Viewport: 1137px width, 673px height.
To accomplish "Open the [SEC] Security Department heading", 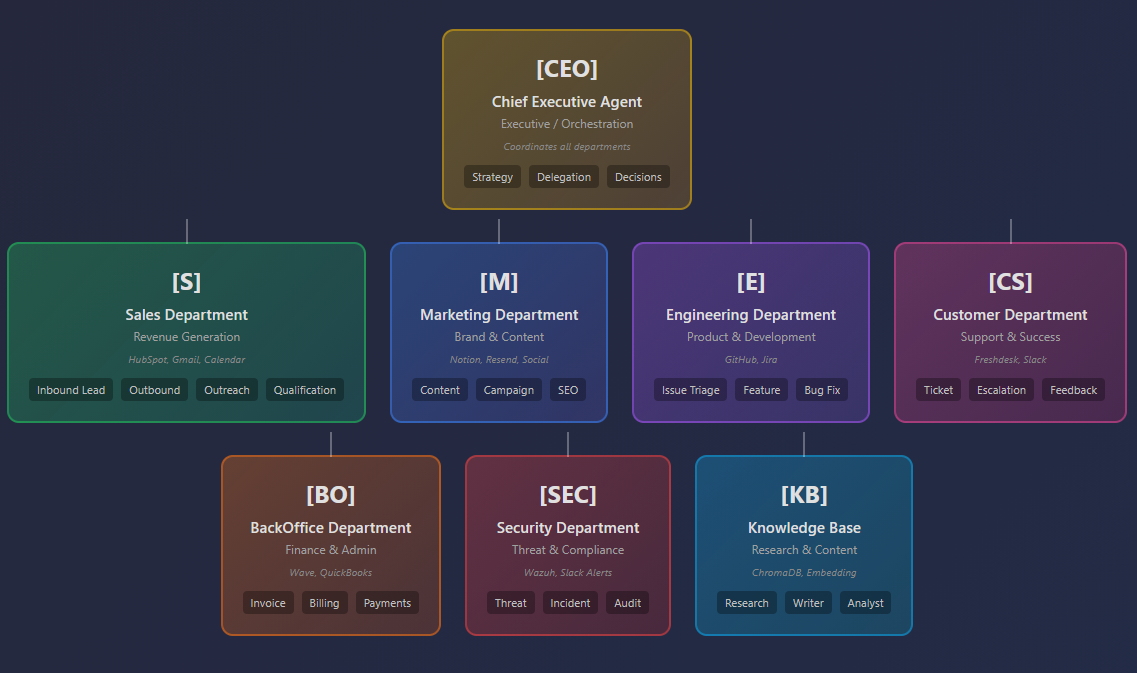I will click(x=568, y=511).
